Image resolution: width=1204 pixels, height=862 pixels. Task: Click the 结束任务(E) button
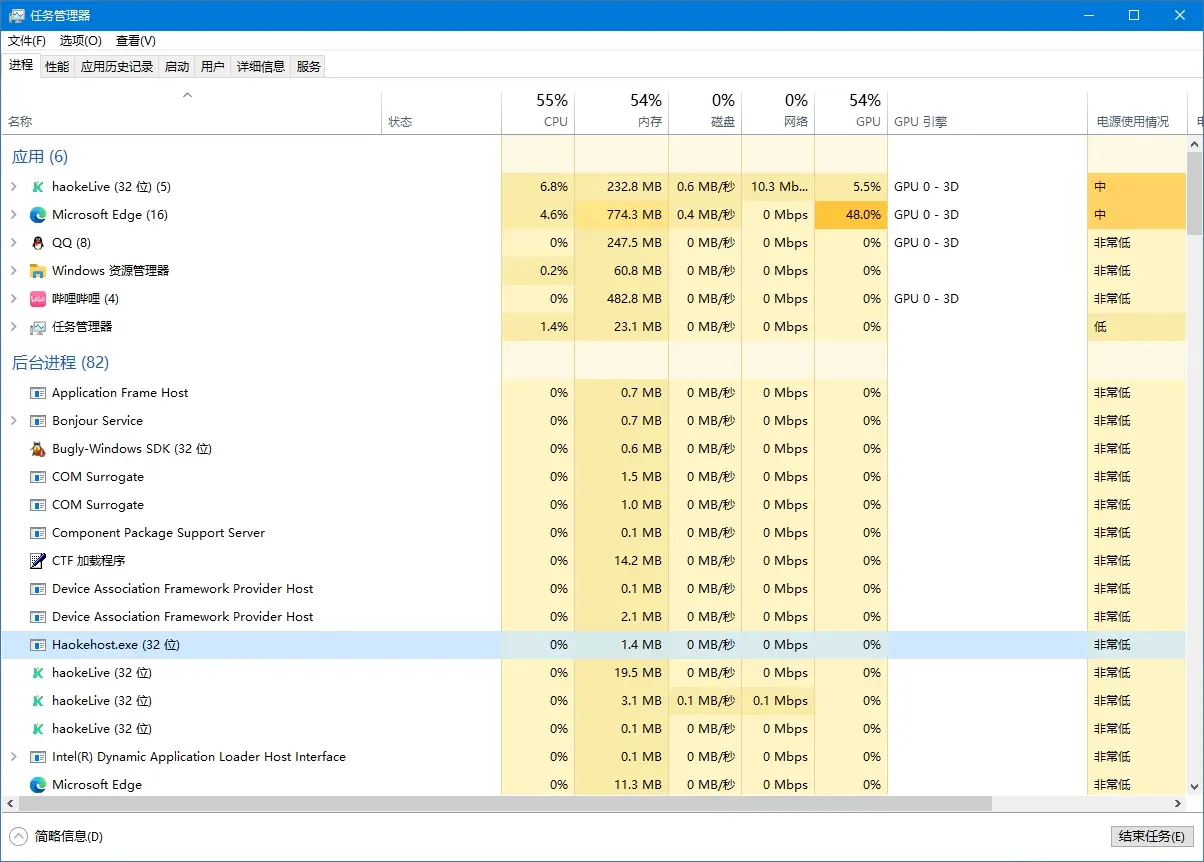(x=1152, y=836)
